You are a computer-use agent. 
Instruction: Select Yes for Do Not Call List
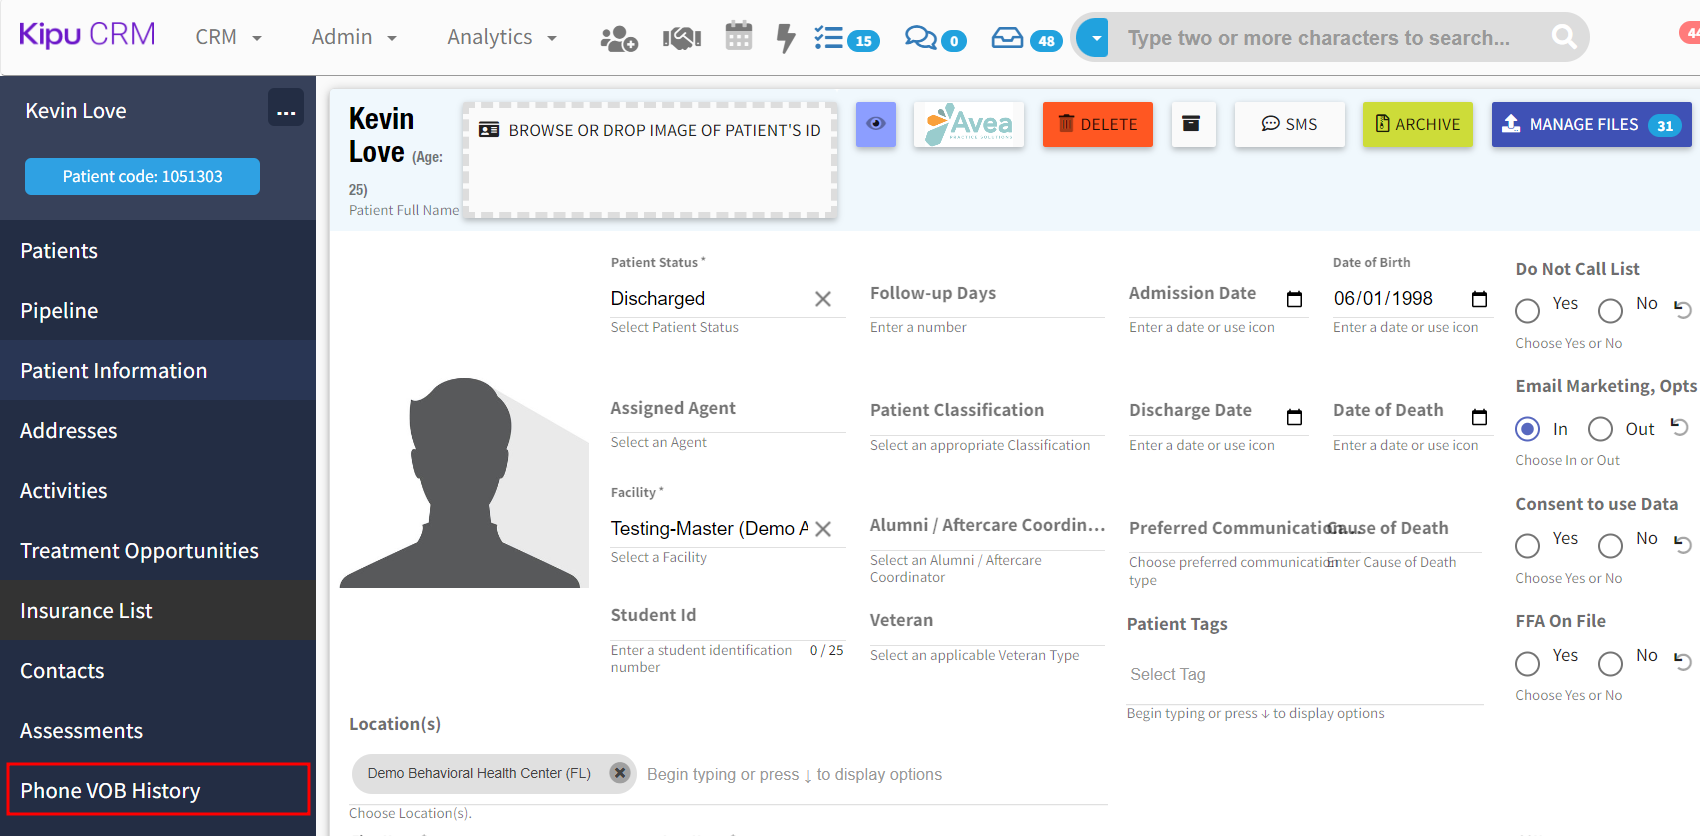click(1527, 311)
